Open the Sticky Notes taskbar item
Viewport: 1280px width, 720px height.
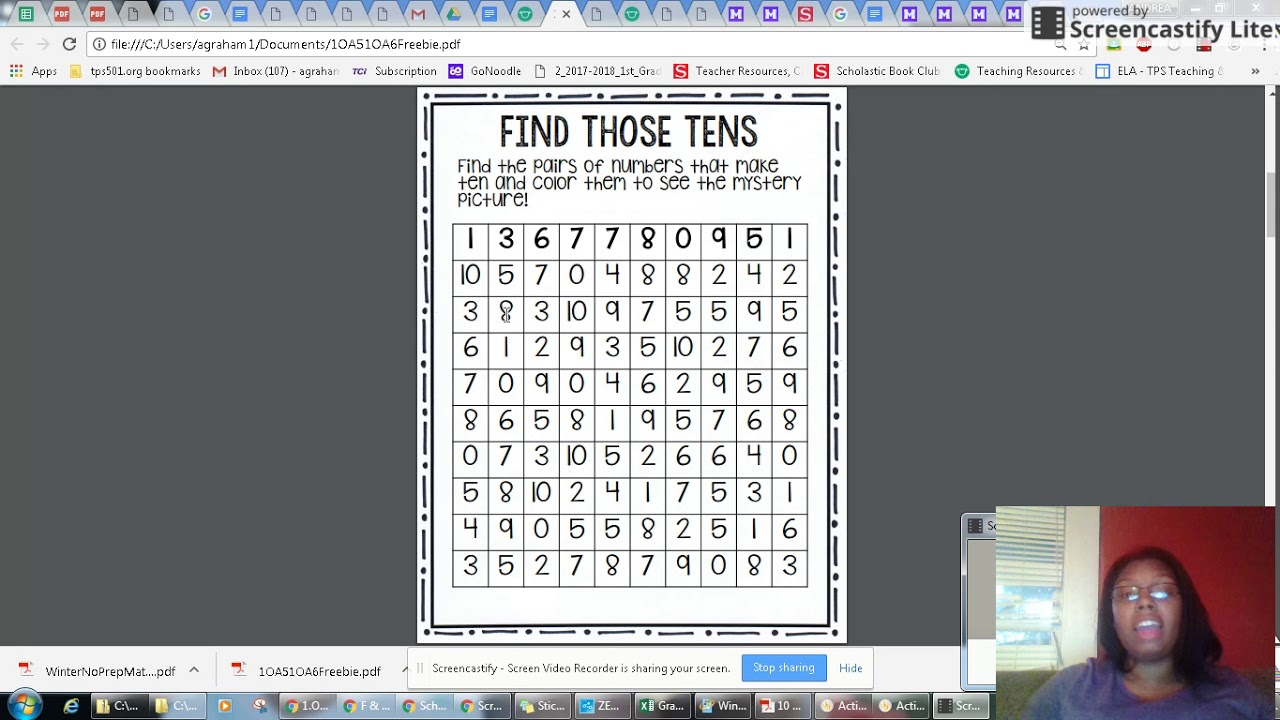click(x=541, y=706)
